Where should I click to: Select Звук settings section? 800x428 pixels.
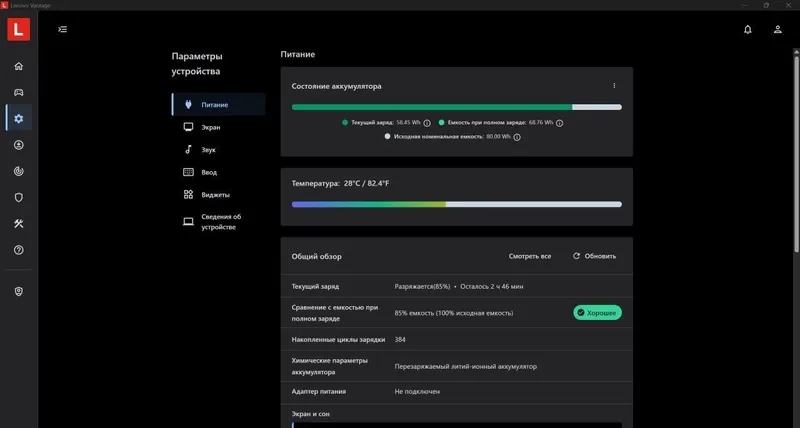(219, 149)
